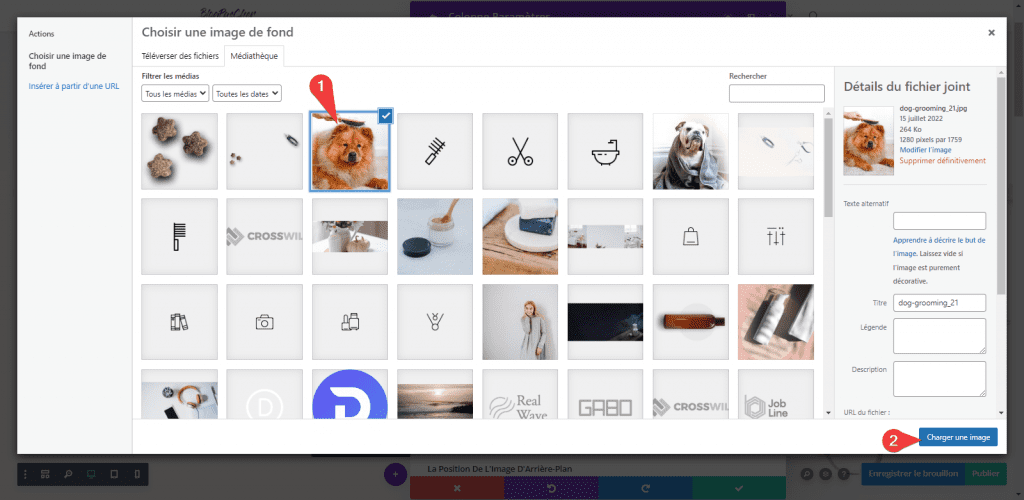
Task: Switch to the Médiathèque tab
Action: (254, 56)
